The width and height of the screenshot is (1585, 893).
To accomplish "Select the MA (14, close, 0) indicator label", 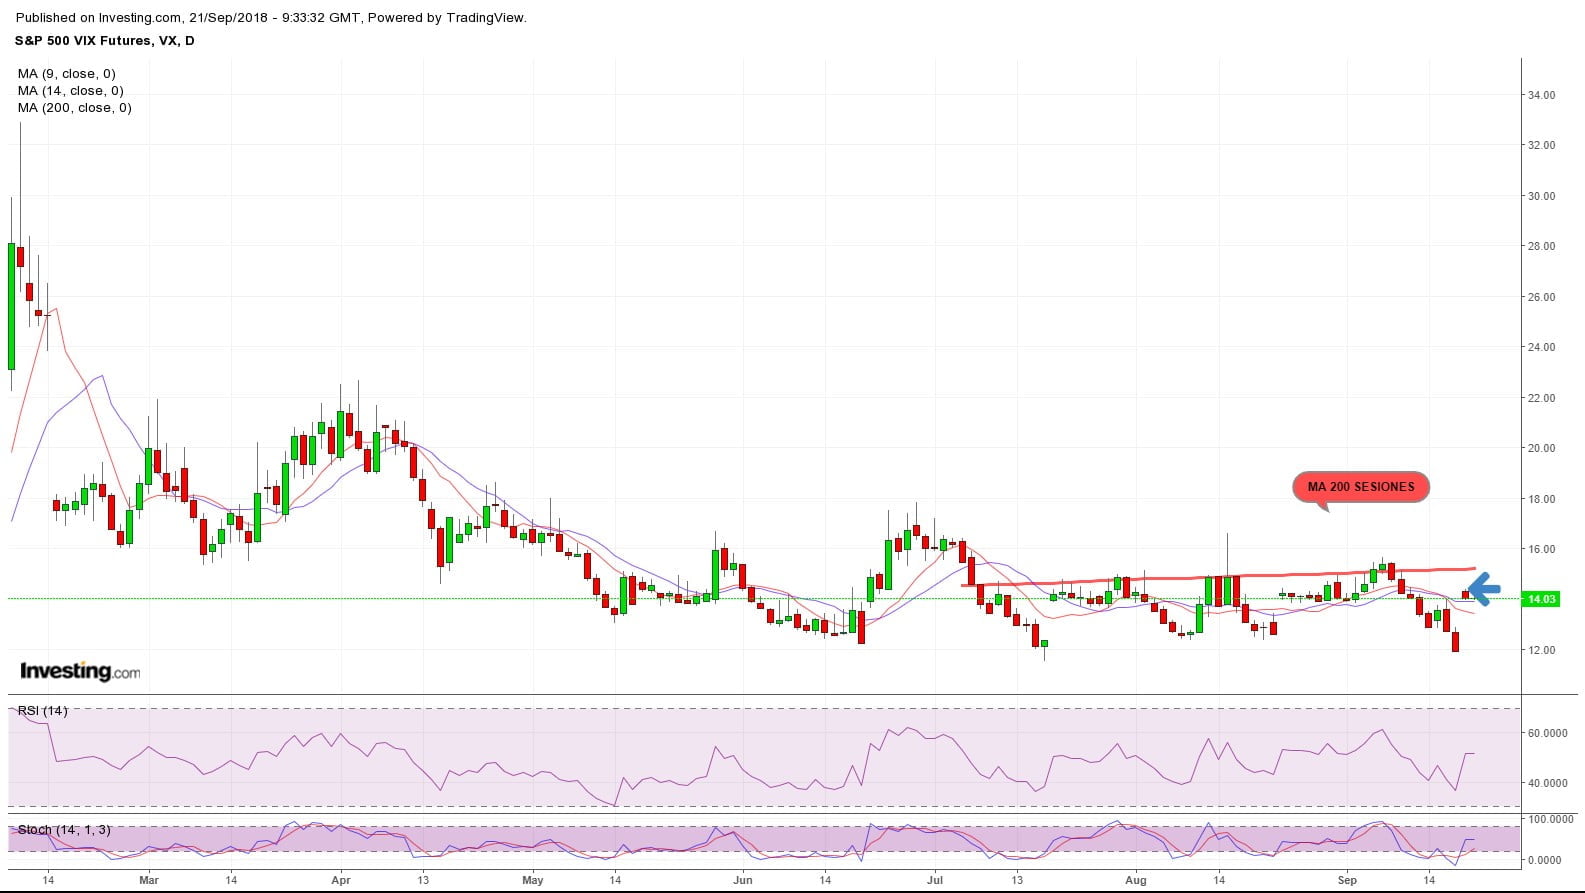I will pyautogui.click(x=70, y=90).
